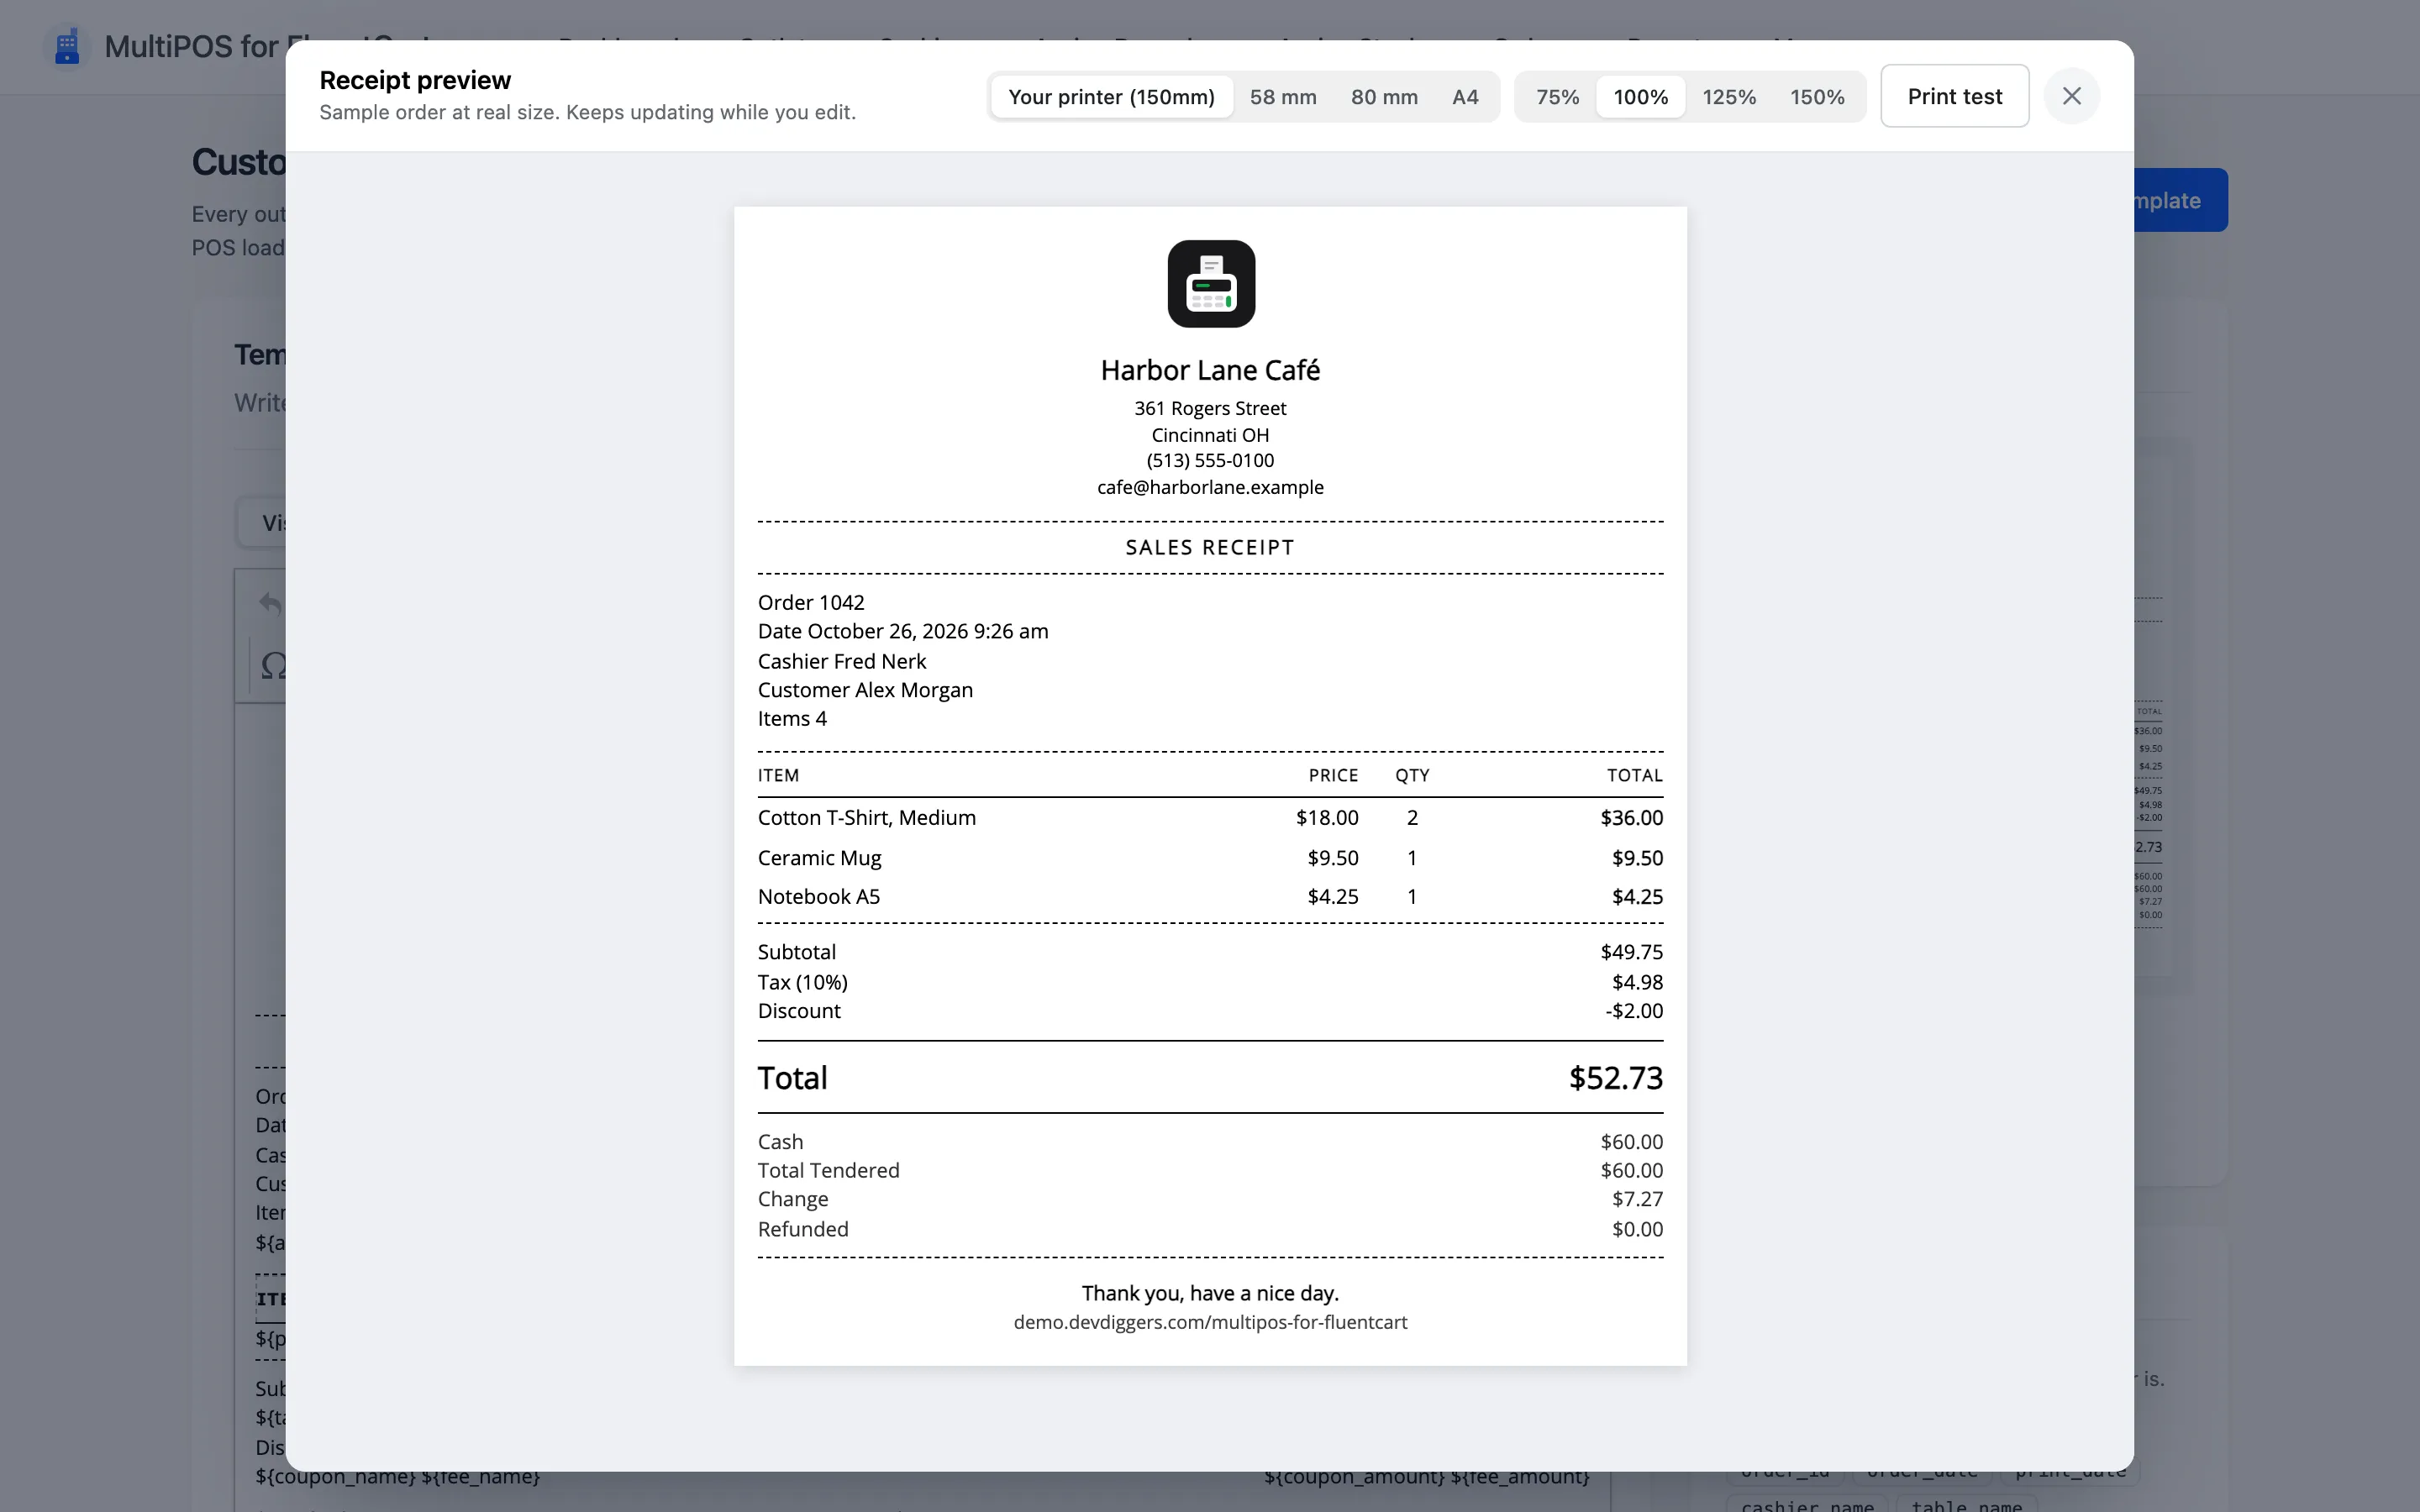The height and width of the screenshot is (1512, 2420).
Task: Select Your printer (150mm) paper width
Action: pyautogui.click(x=1111, y=97)
